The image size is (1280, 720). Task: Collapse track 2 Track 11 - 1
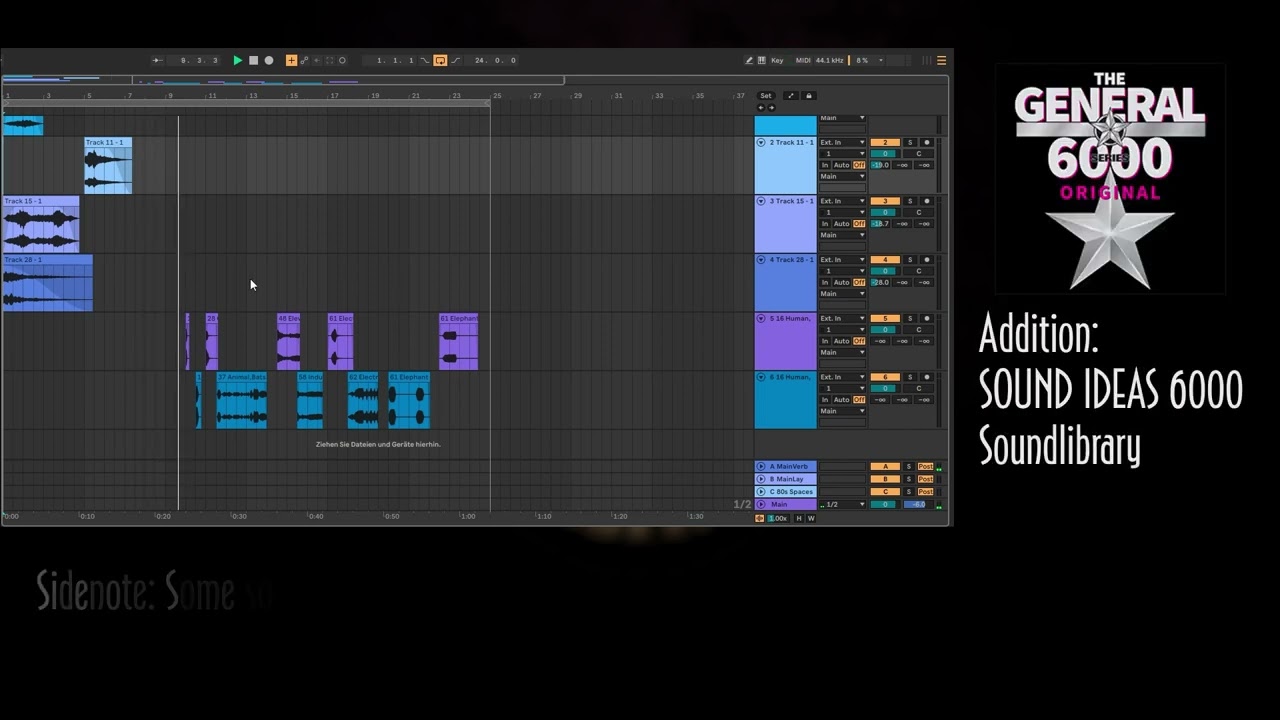coord(761,143)
